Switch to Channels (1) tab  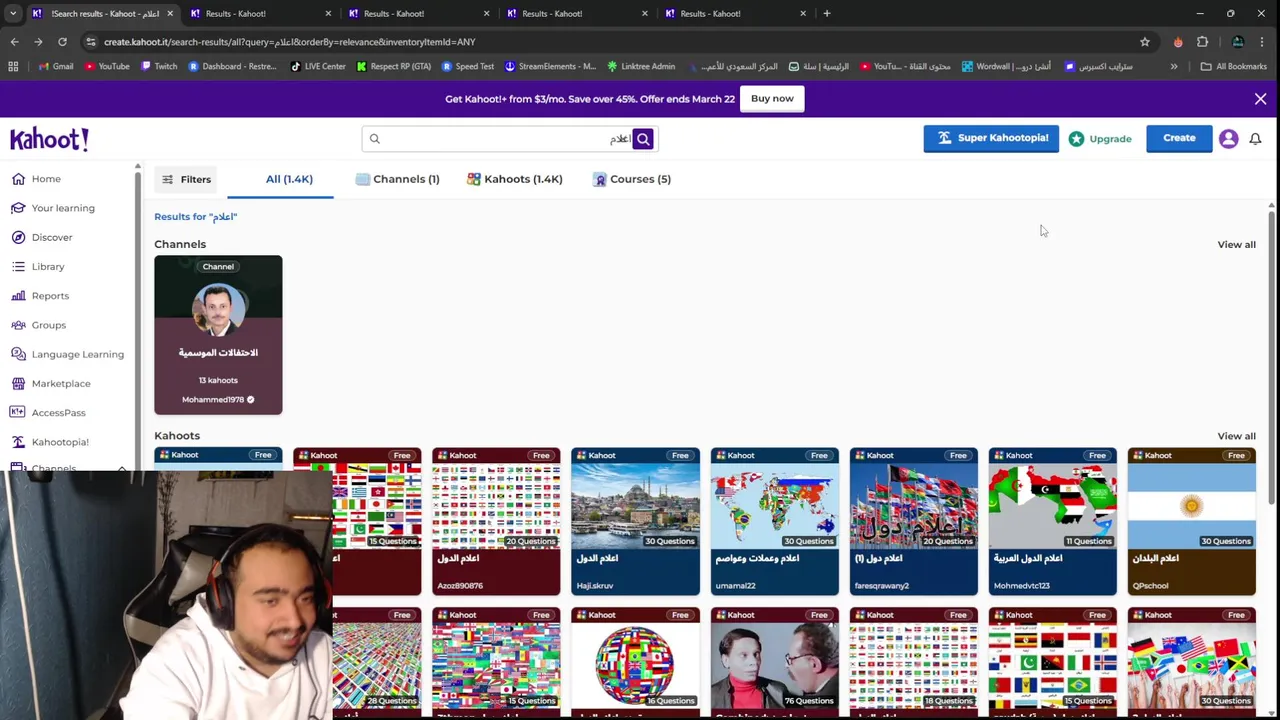click(x=397, y=179)
